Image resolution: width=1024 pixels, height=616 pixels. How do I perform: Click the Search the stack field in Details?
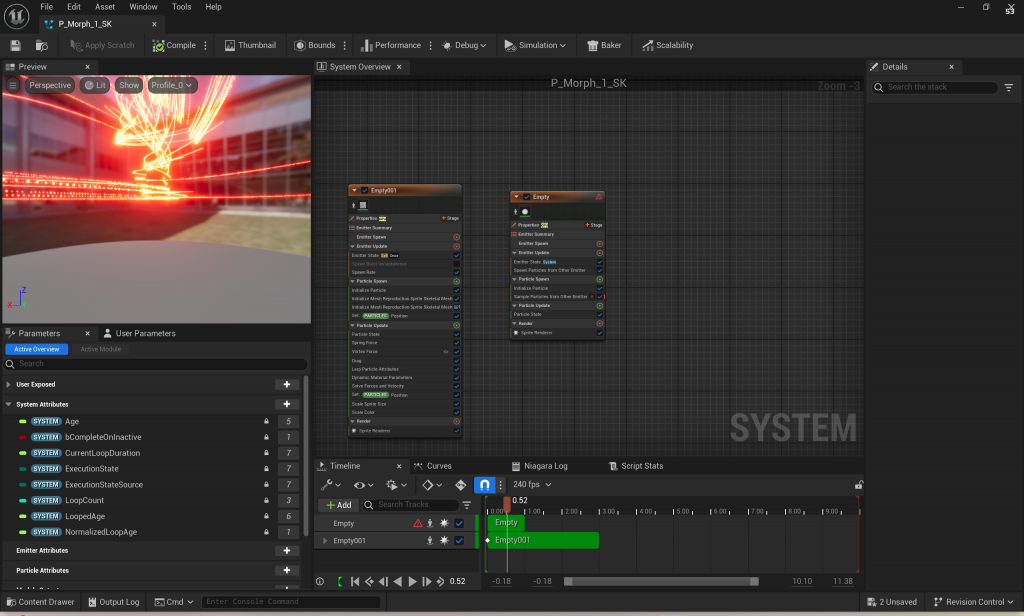click(934, 87)
